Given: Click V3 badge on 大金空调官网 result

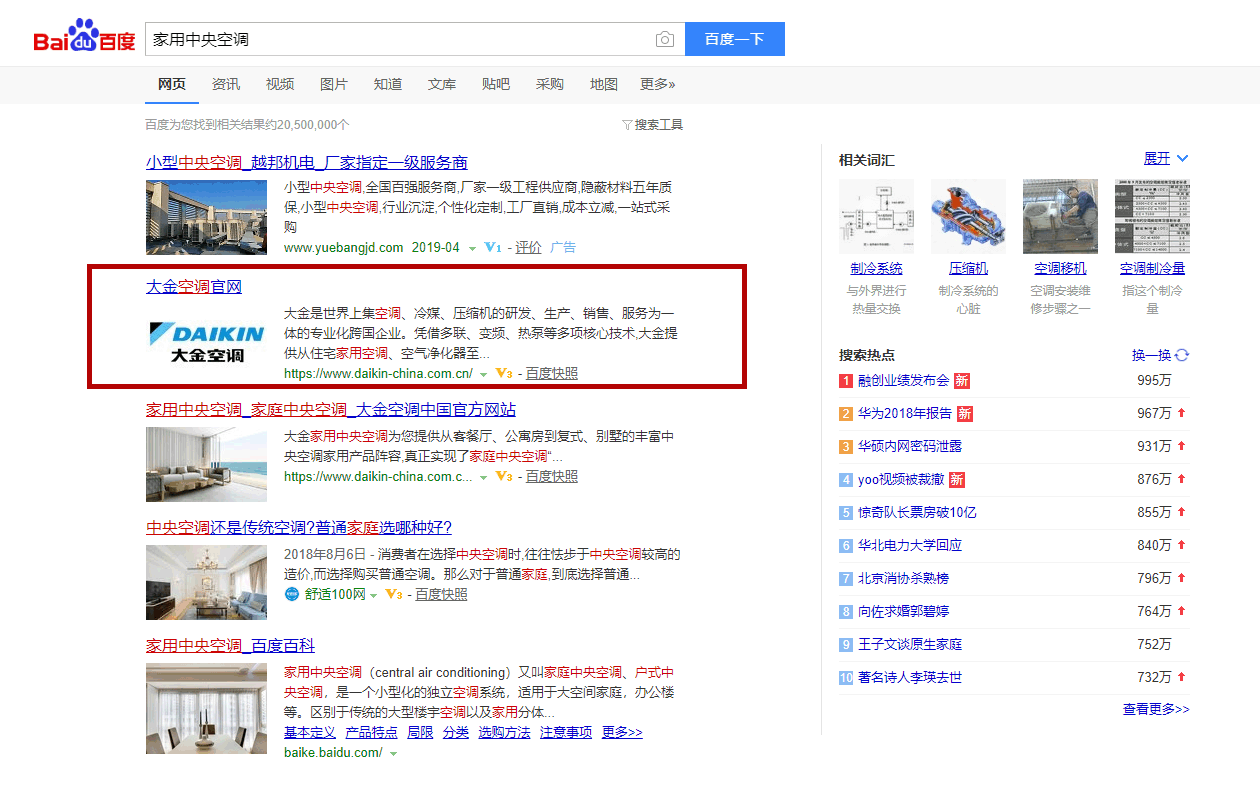Looking at the screenshot, I should pos(504,373).
